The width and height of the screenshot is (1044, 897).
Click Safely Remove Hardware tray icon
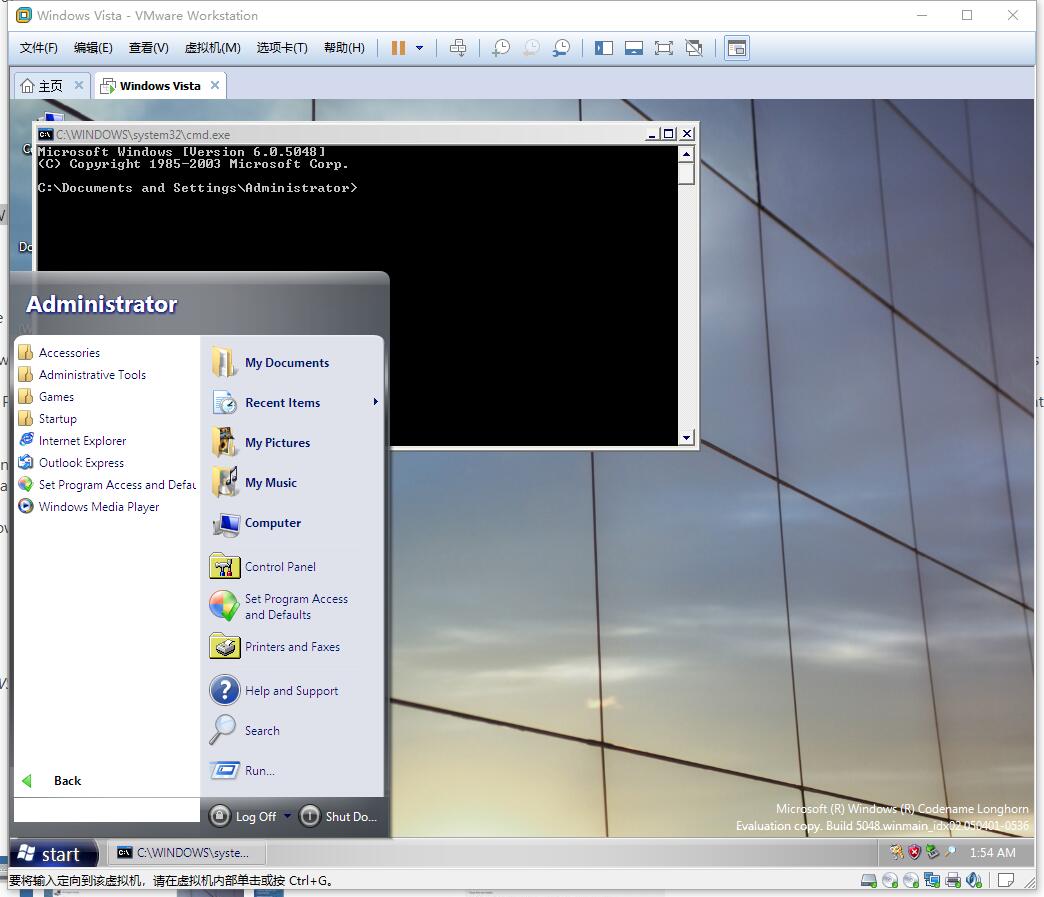pyautogui.click(x=932, y=852)
